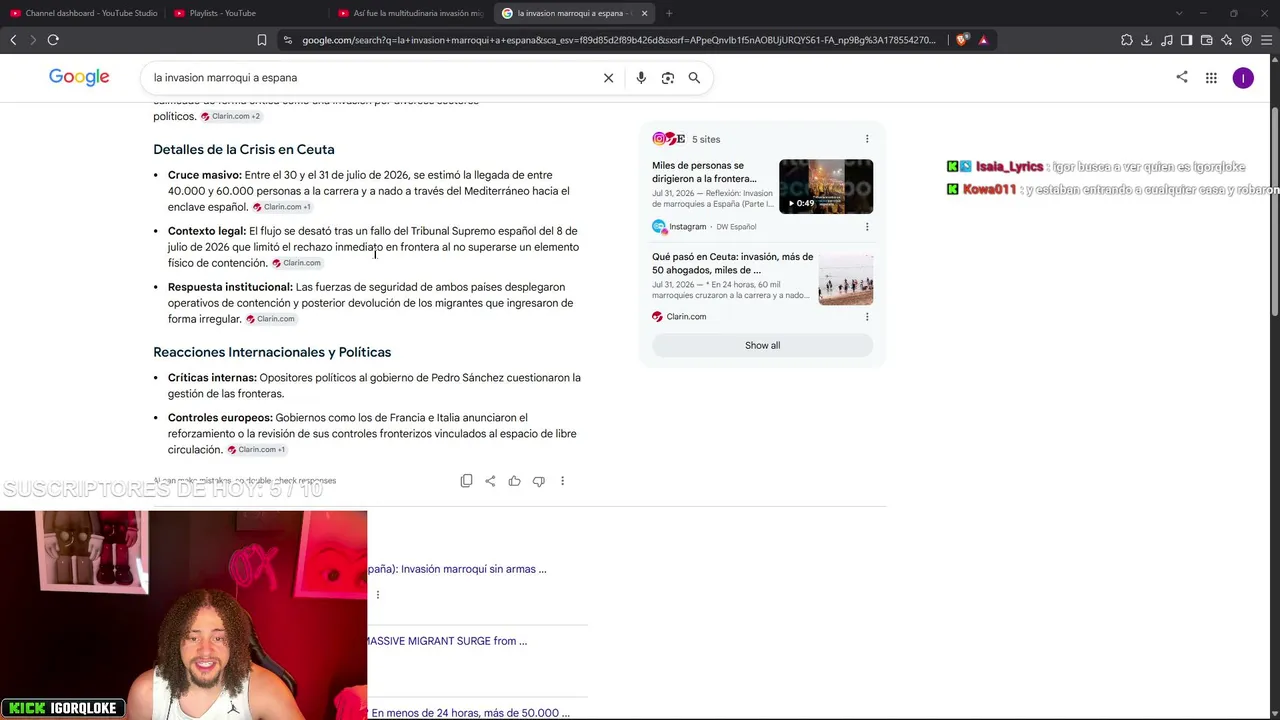1280x720 pixels.
Task: Open Clarin.com chip after 'físico de contención'
Action: pyautogui.click(x=297, y=263)
